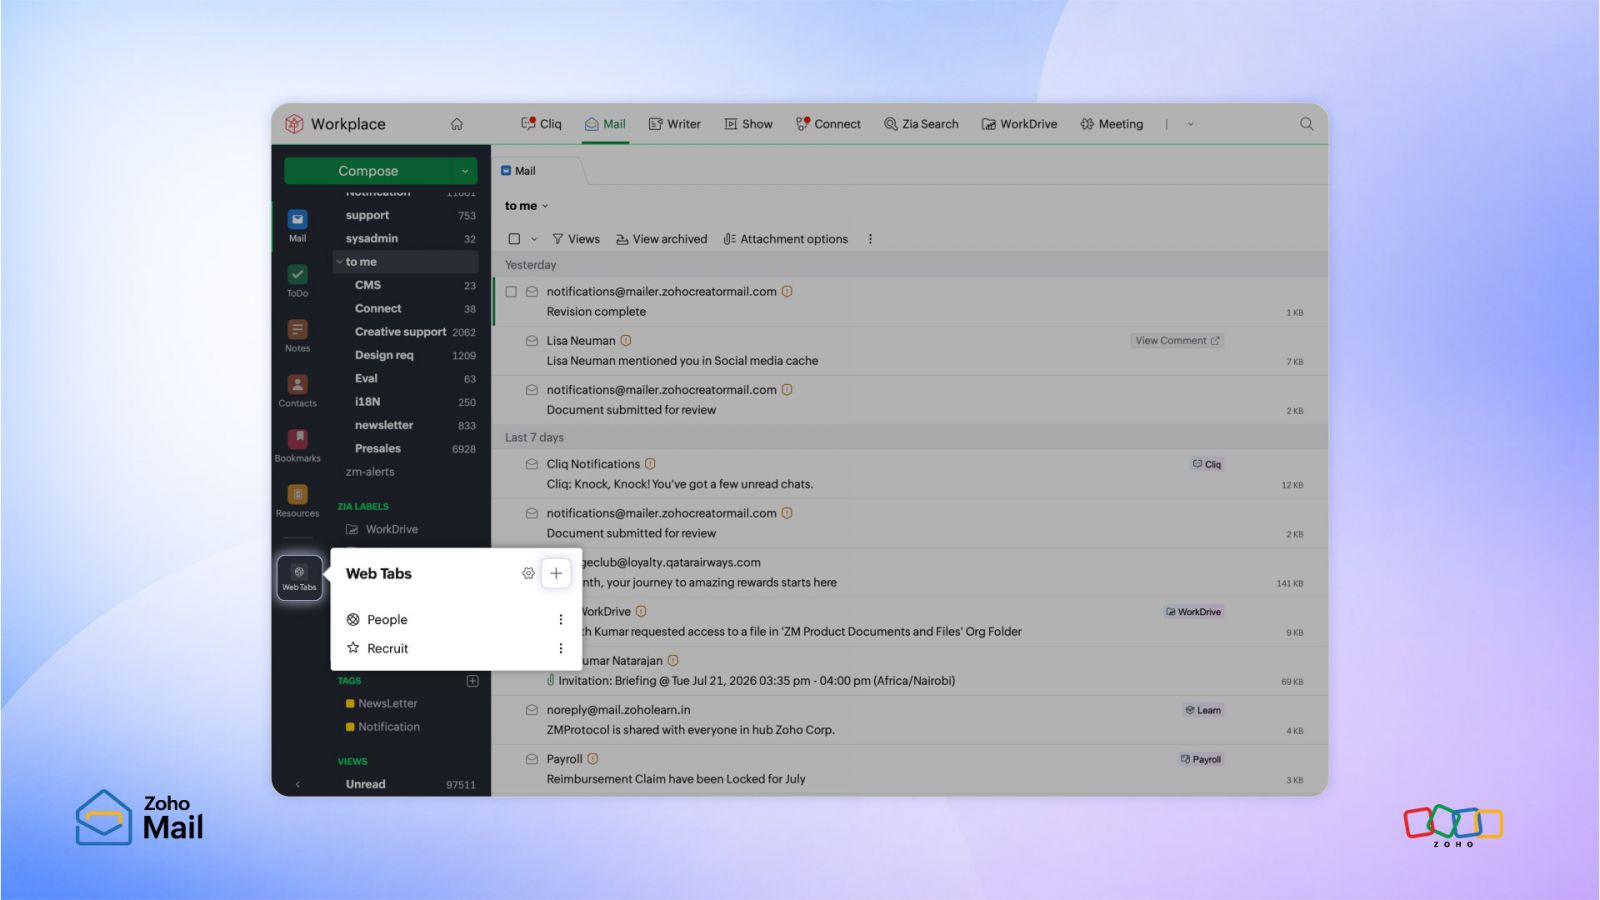Open the Workplace home icon
Viewport: 1600px width, 900px height.
point(456,124)
